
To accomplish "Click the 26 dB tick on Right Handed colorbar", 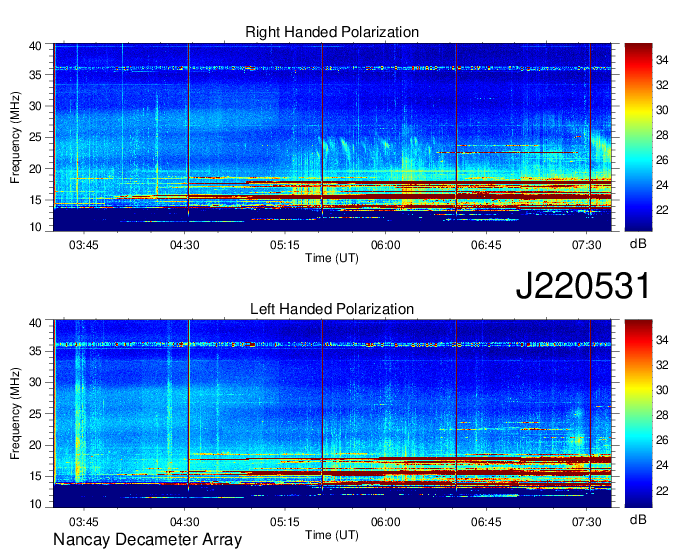I will coord(662,160).
